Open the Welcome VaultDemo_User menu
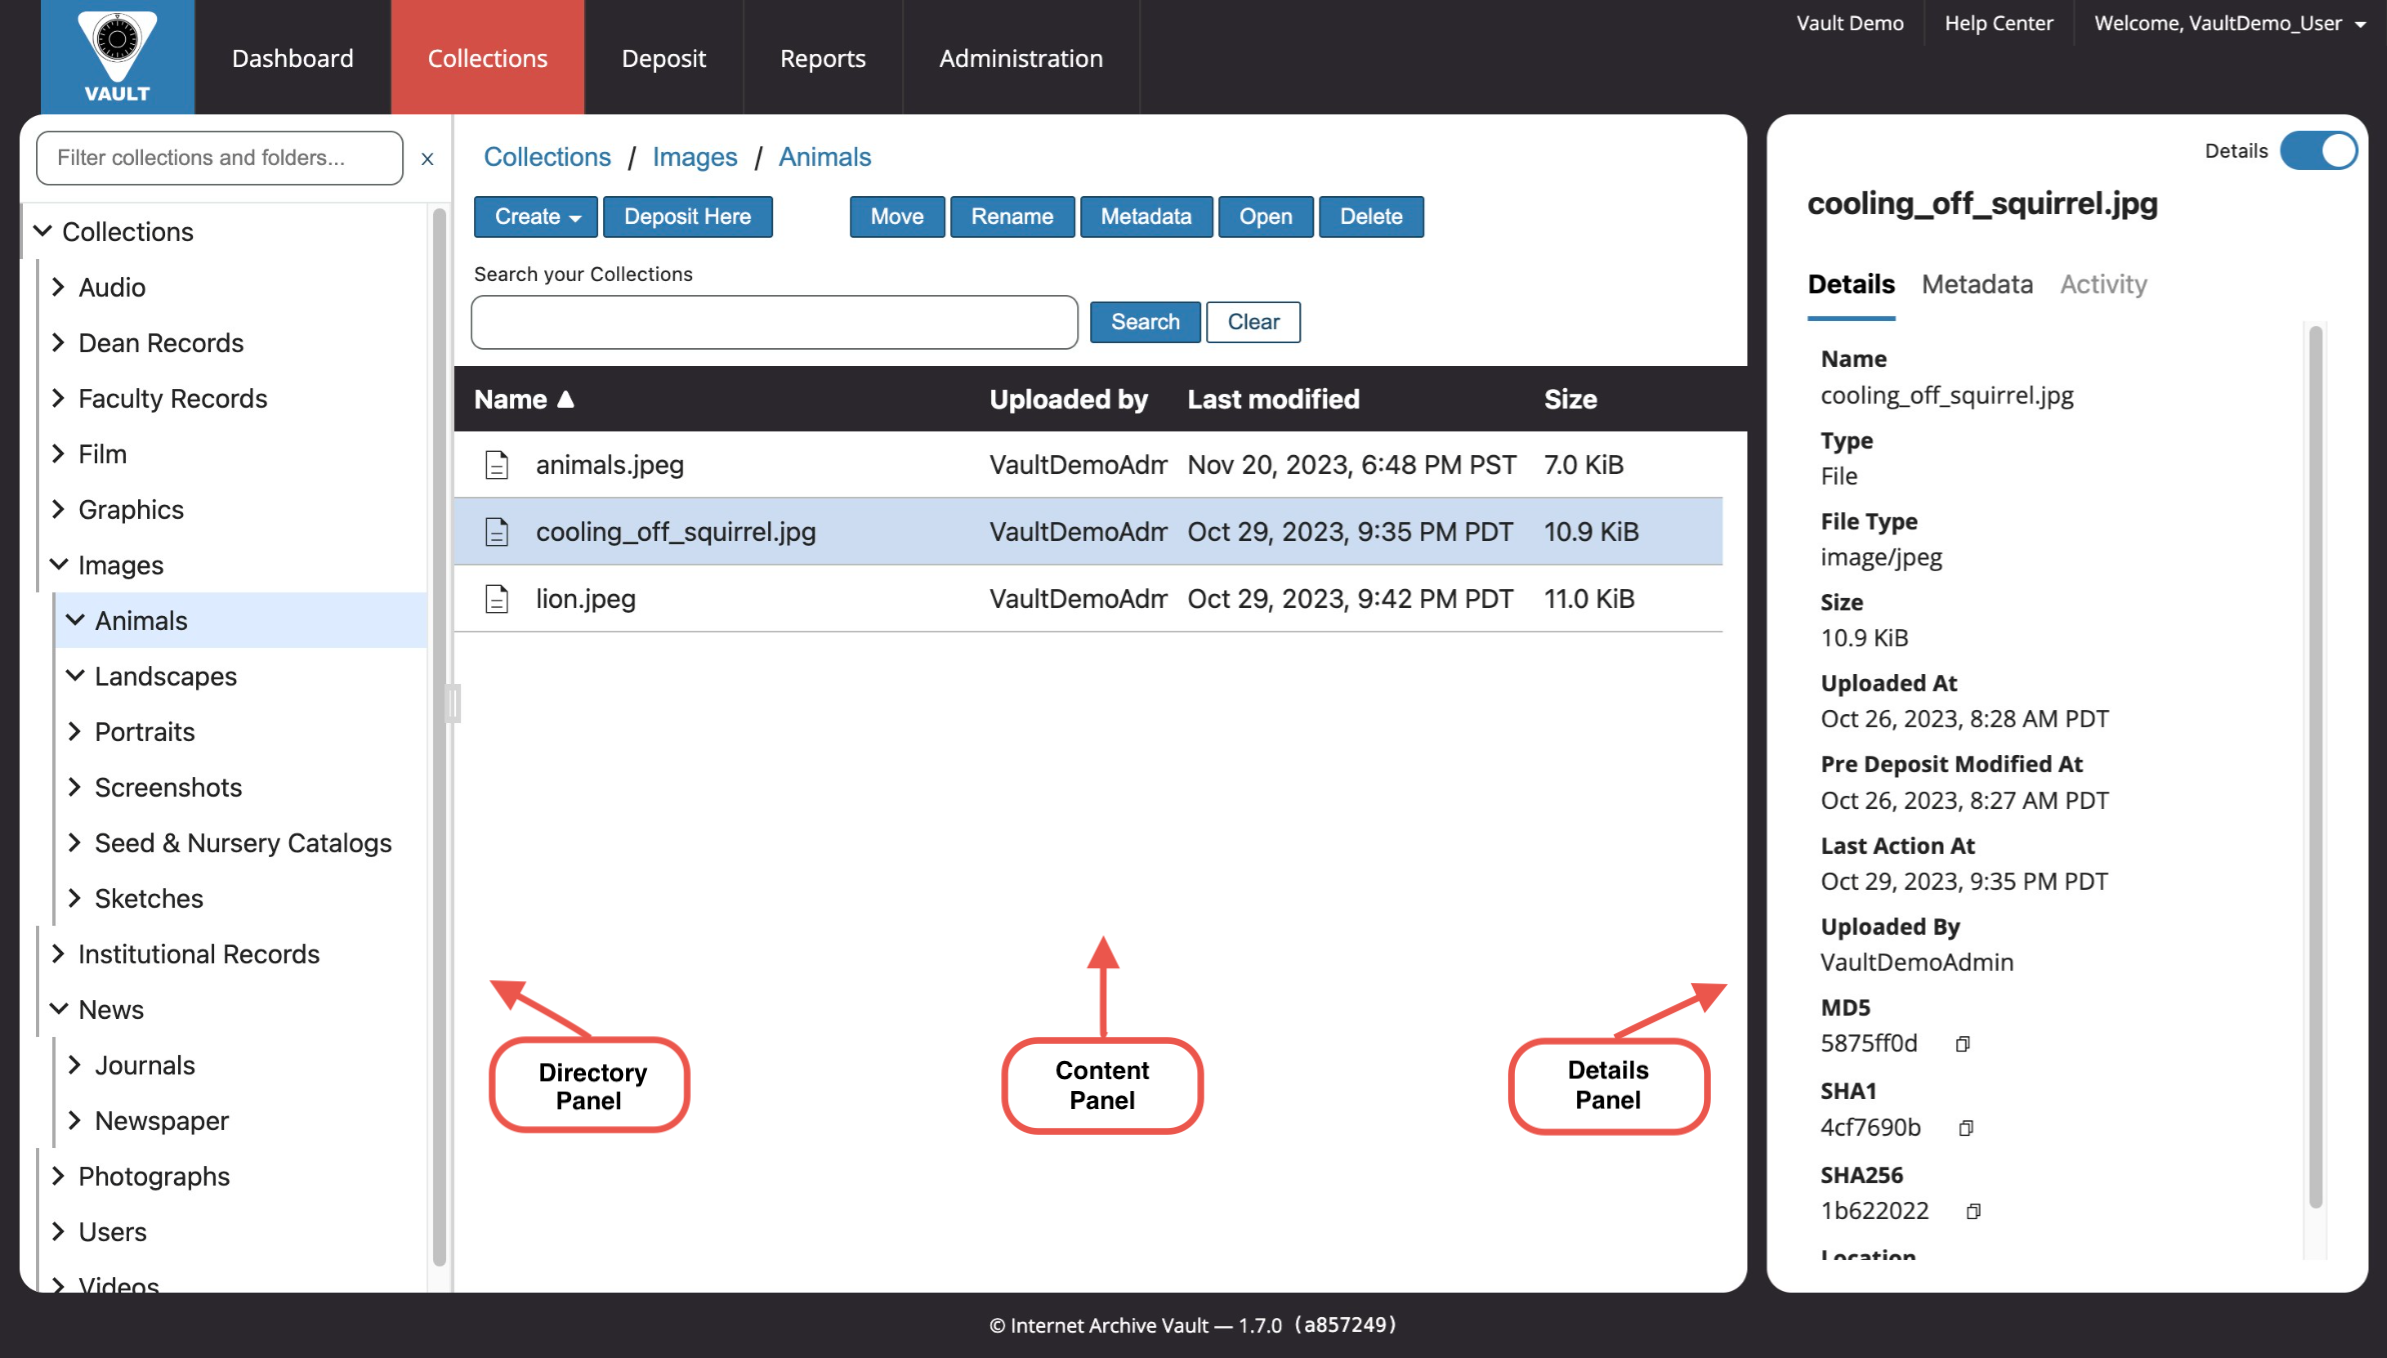 click(2230, 23)
